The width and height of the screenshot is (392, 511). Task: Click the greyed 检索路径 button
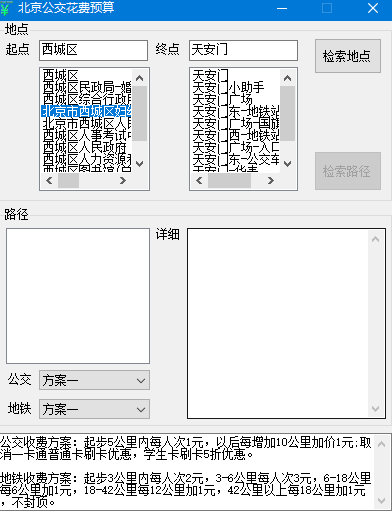(348, 171)
